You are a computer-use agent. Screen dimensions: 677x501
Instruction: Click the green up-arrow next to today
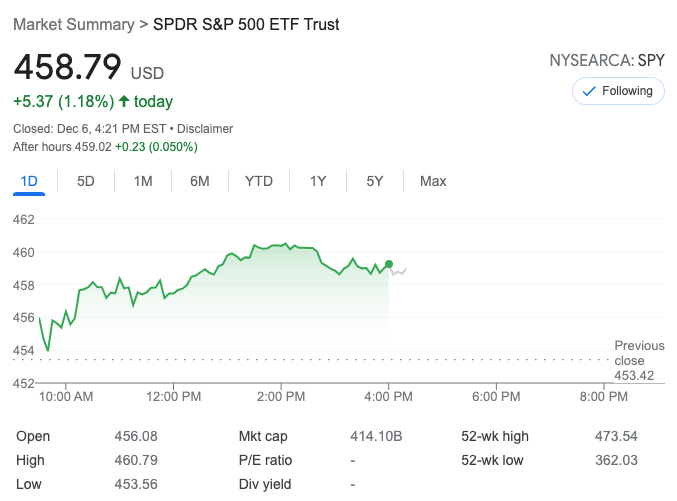click(124, 101)
